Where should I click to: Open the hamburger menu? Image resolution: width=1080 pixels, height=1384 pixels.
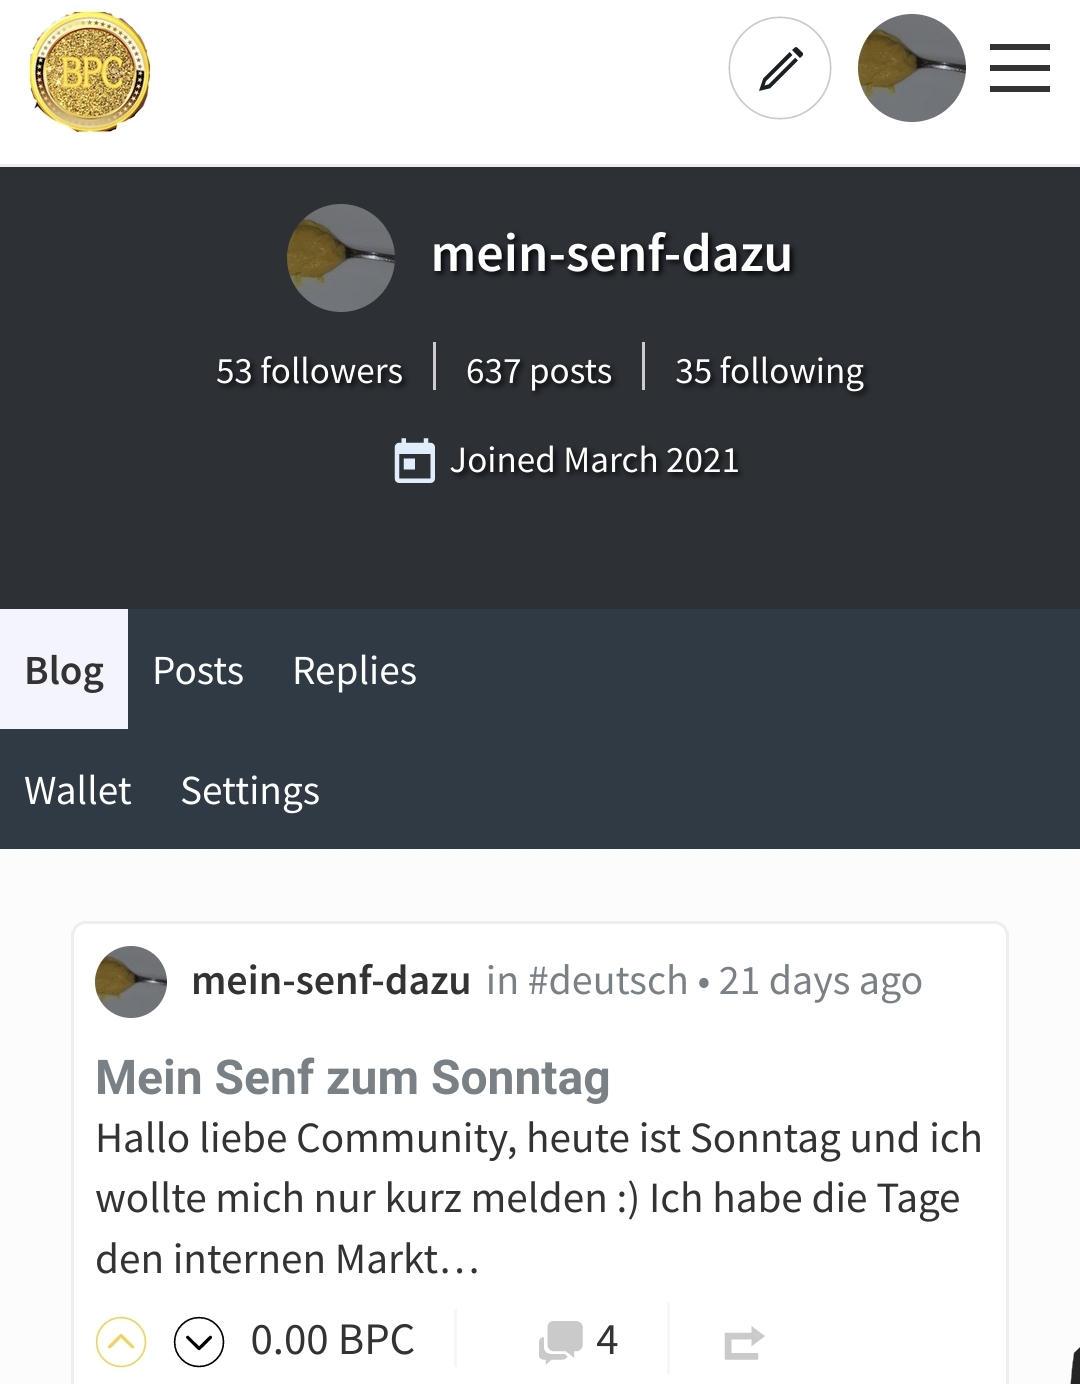click(x=1019, y=68)
